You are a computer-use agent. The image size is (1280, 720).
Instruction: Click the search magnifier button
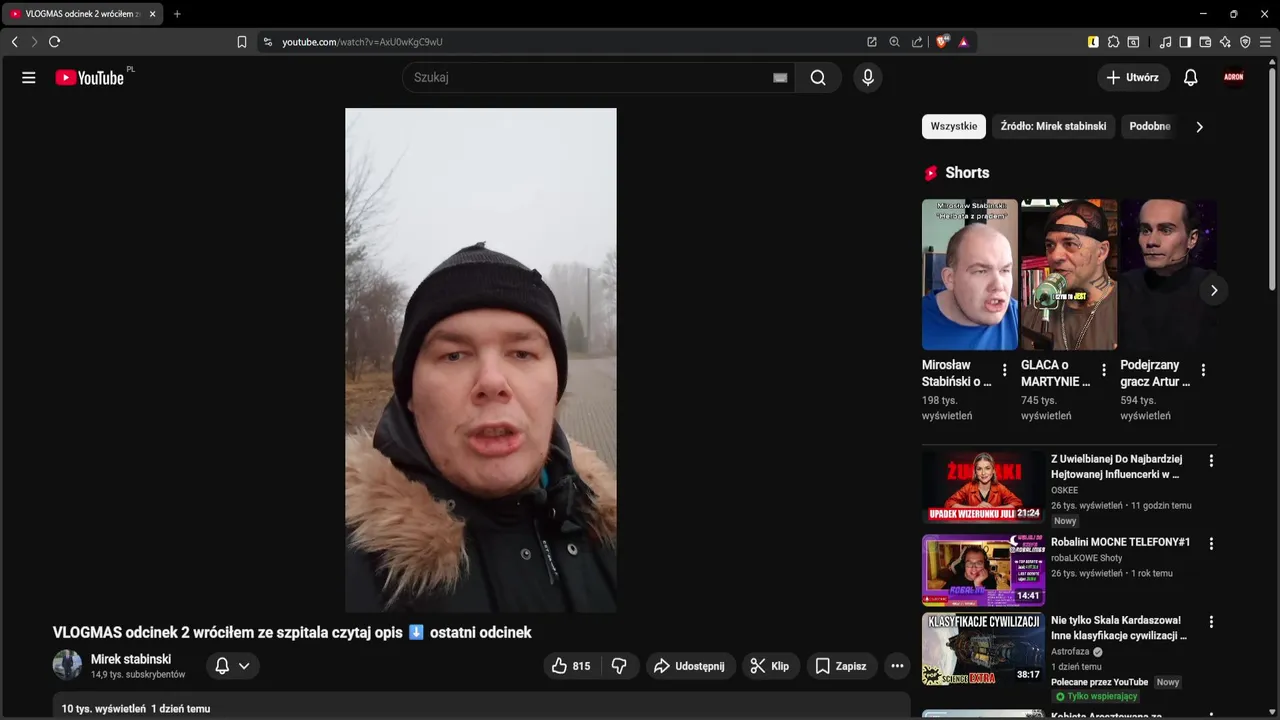[818, 77]
